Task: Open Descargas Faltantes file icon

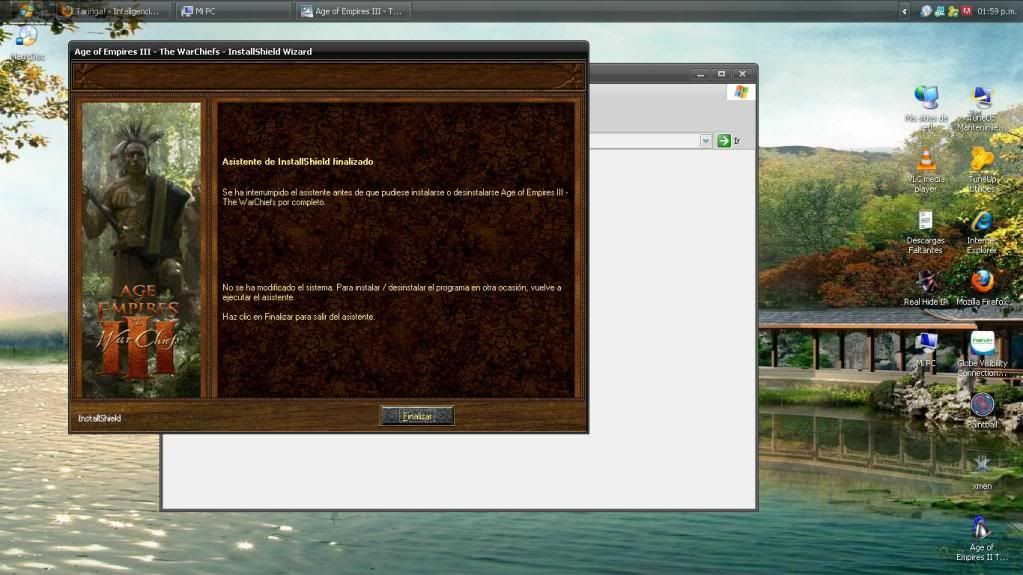Action: [925, 232]
